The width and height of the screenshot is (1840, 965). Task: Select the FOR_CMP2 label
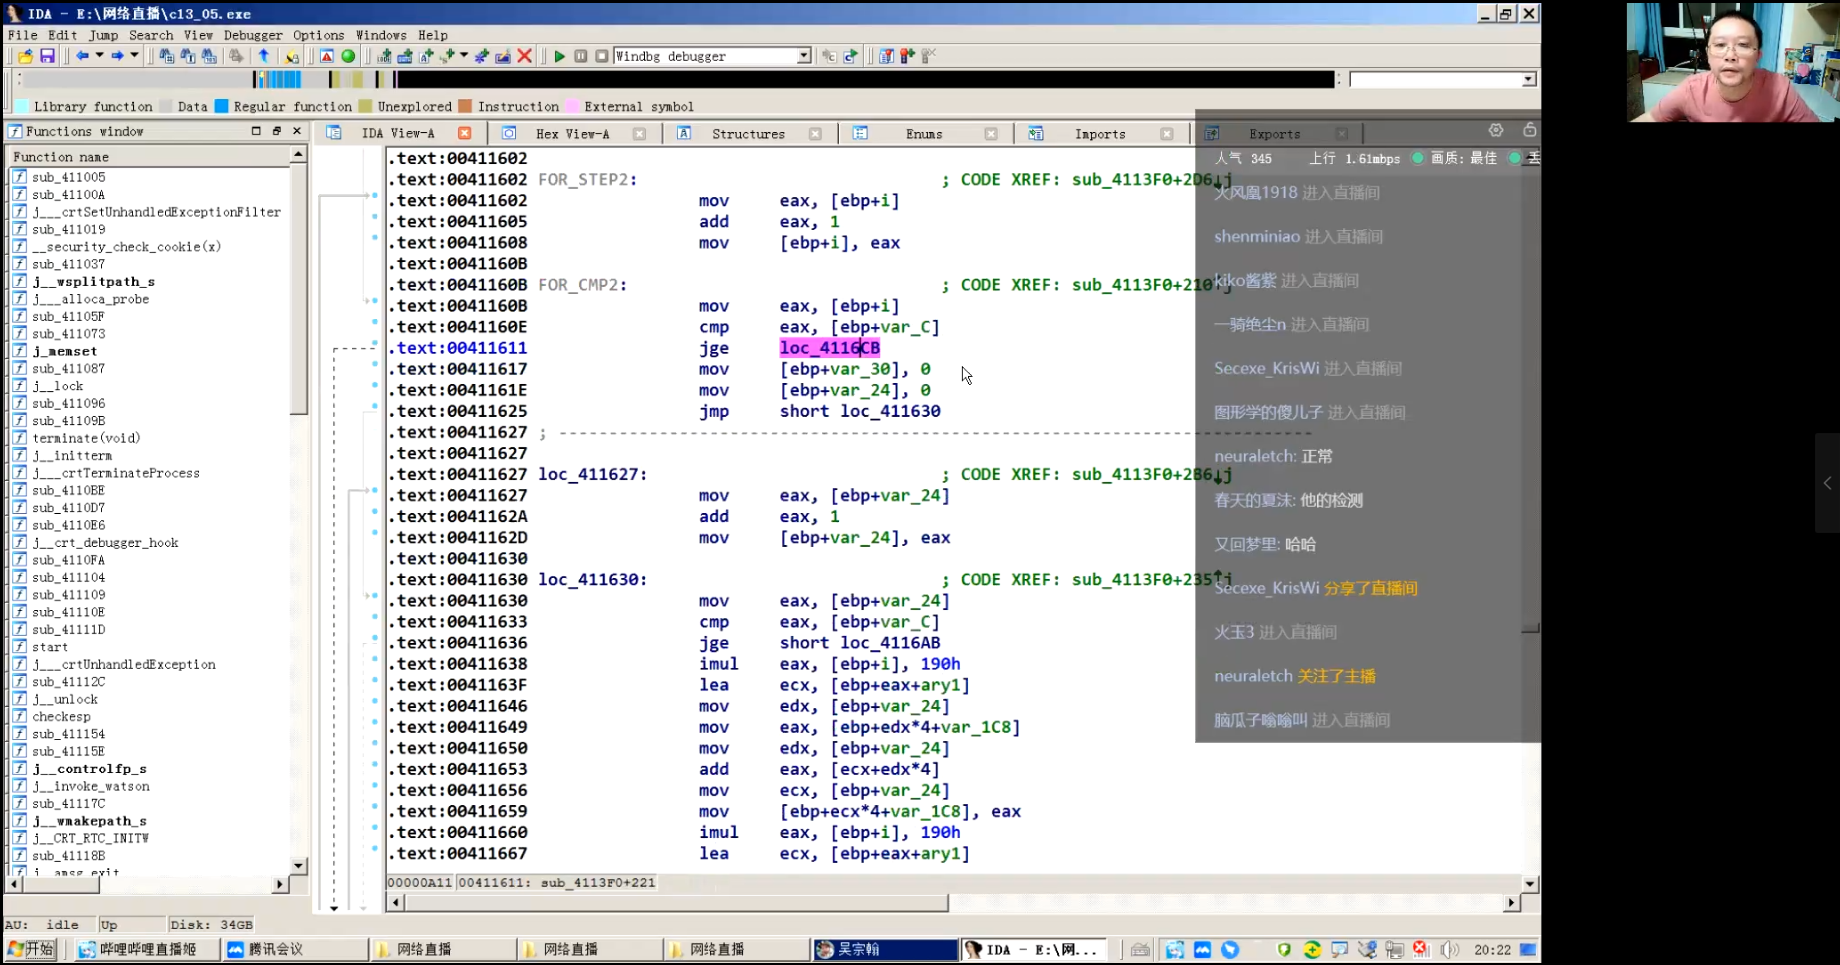coord(582,285)
